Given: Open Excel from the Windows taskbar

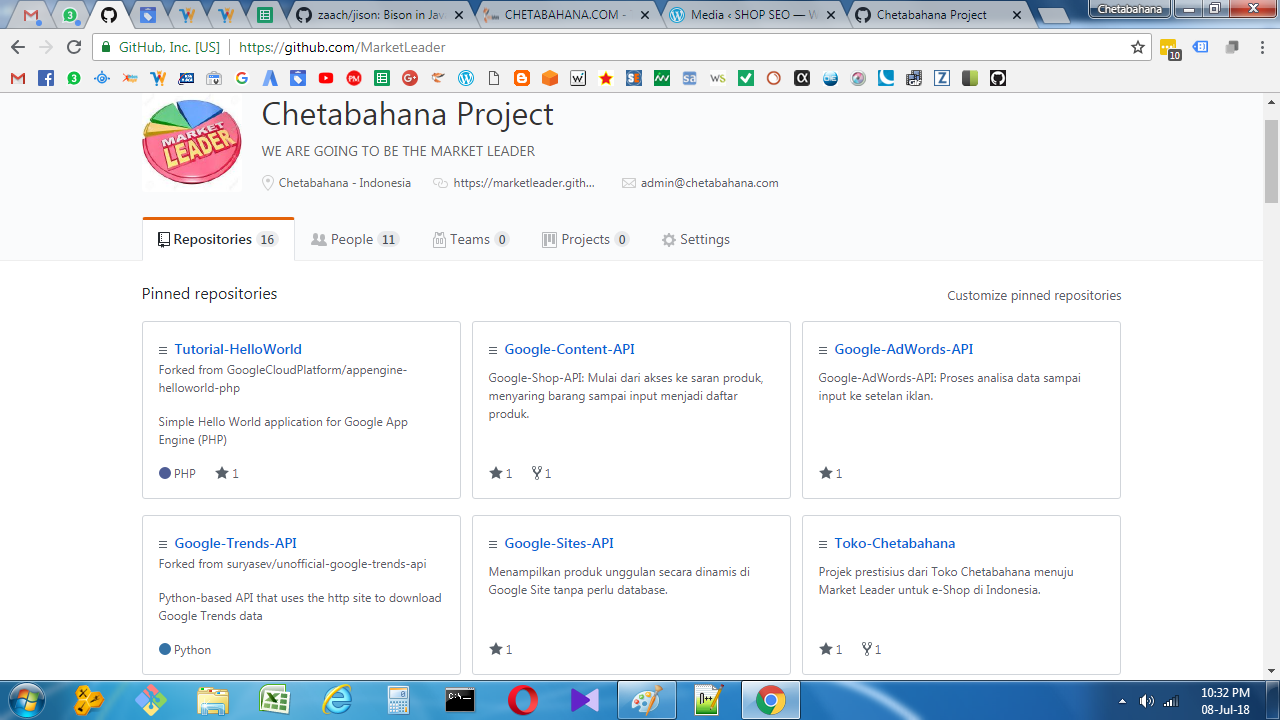Looking at the screenshot, I should (x=274, y=700).
